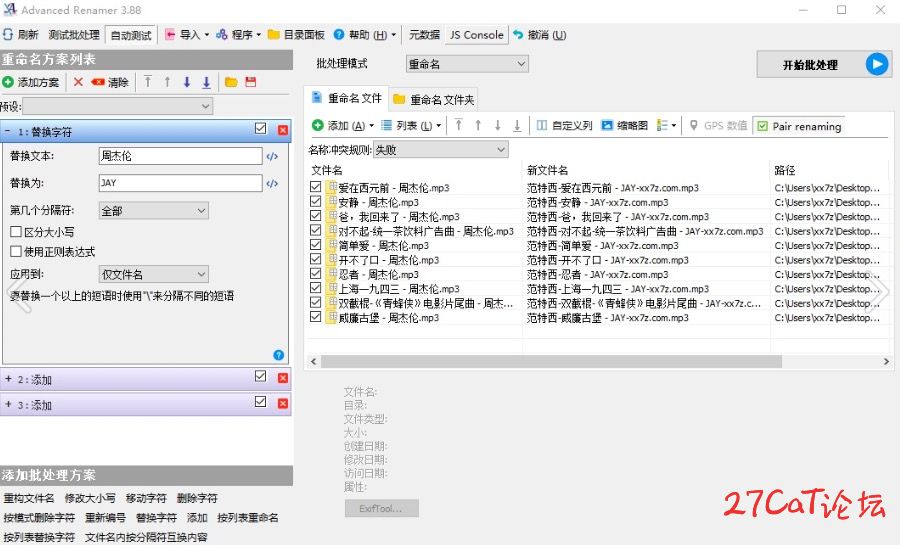901x545 pixels.
Task: Click the Custom columns (自定义列) button
Action: (564, 125)
